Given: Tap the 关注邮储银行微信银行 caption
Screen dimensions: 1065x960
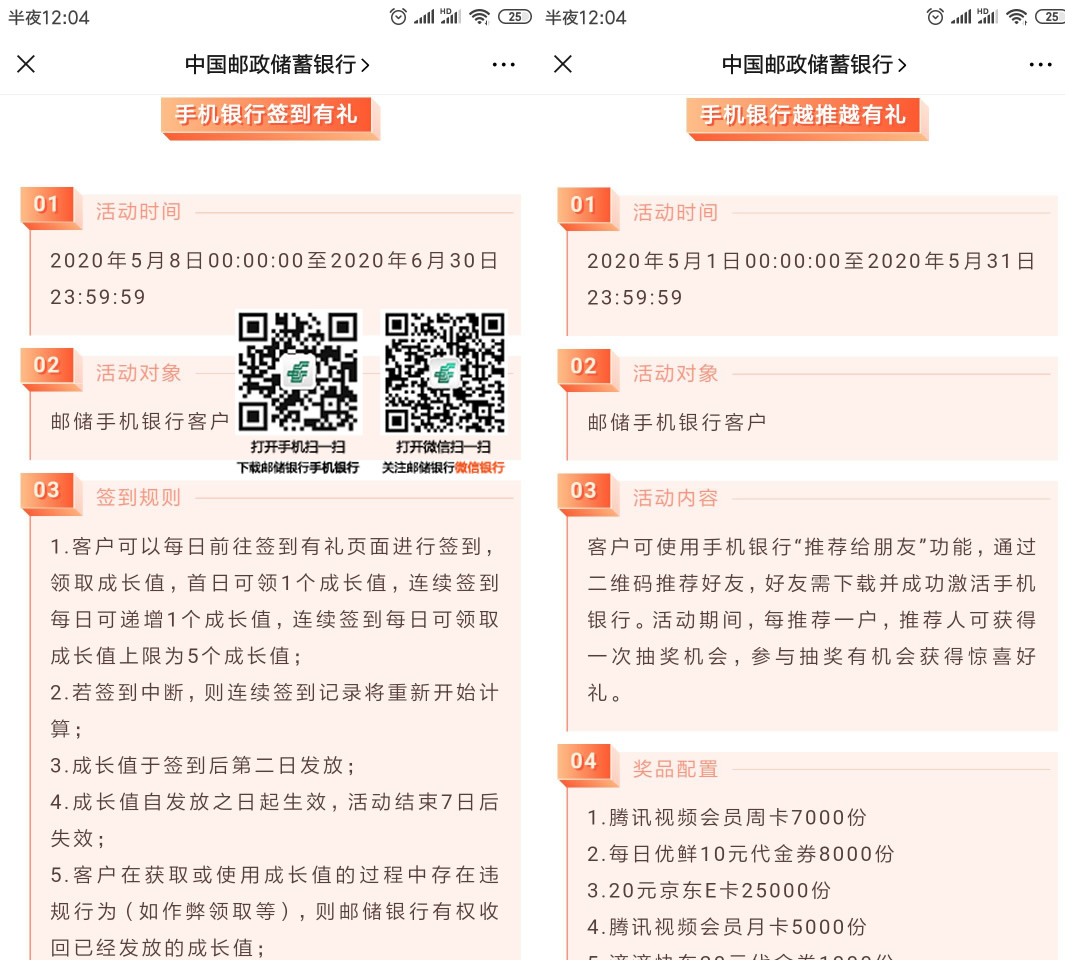Looking at the screenshot, I should [x=444, y=467].
